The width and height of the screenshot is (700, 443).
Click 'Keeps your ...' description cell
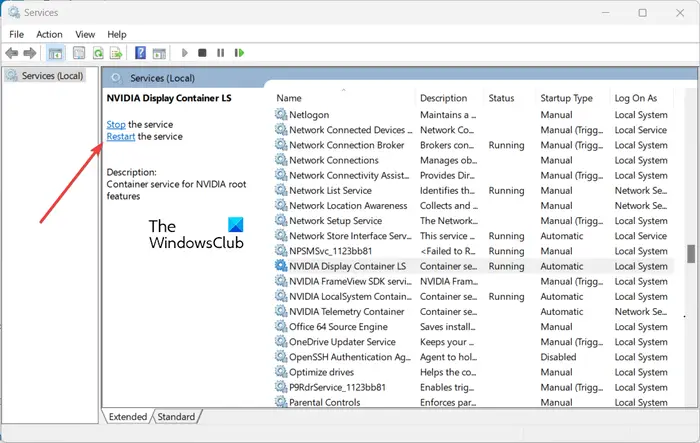446,342
